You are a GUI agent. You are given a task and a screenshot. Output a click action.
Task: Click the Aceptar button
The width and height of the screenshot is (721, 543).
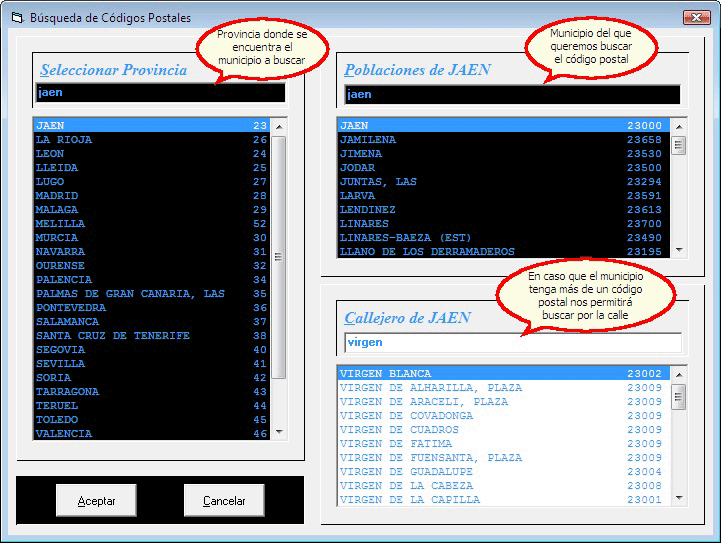coord(96,501)
